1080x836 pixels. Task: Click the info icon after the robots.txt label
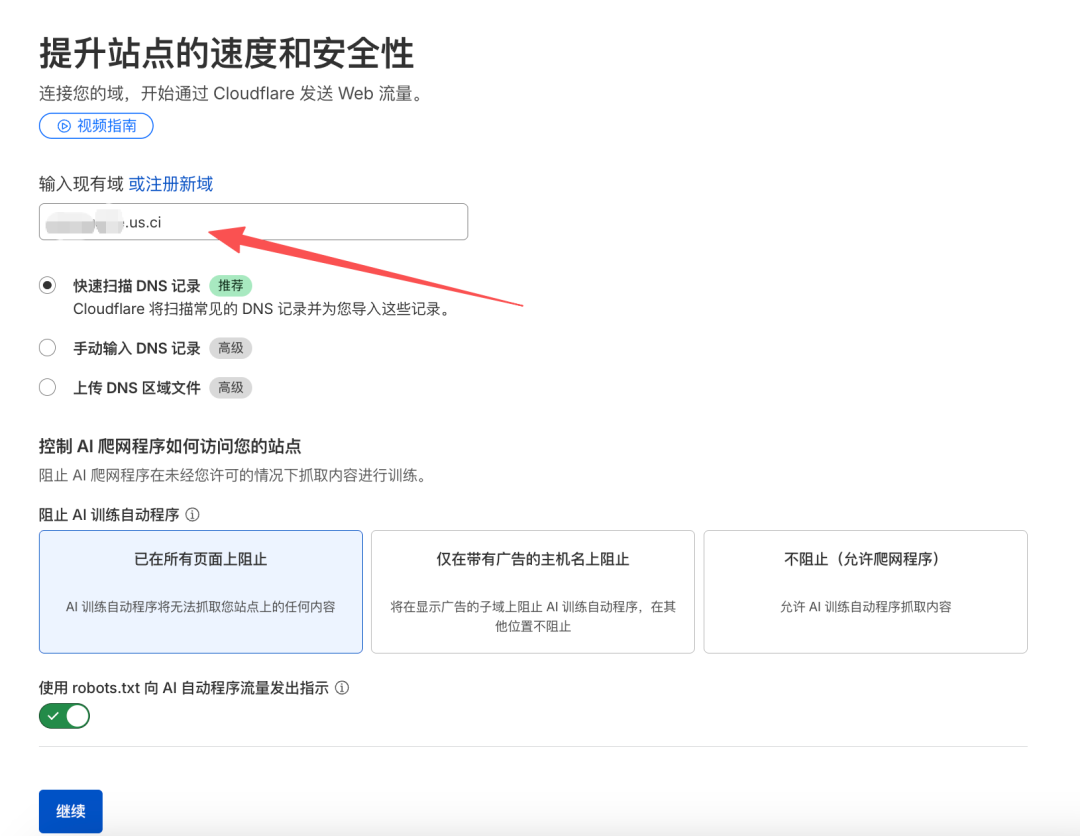[x=341, y=687]
